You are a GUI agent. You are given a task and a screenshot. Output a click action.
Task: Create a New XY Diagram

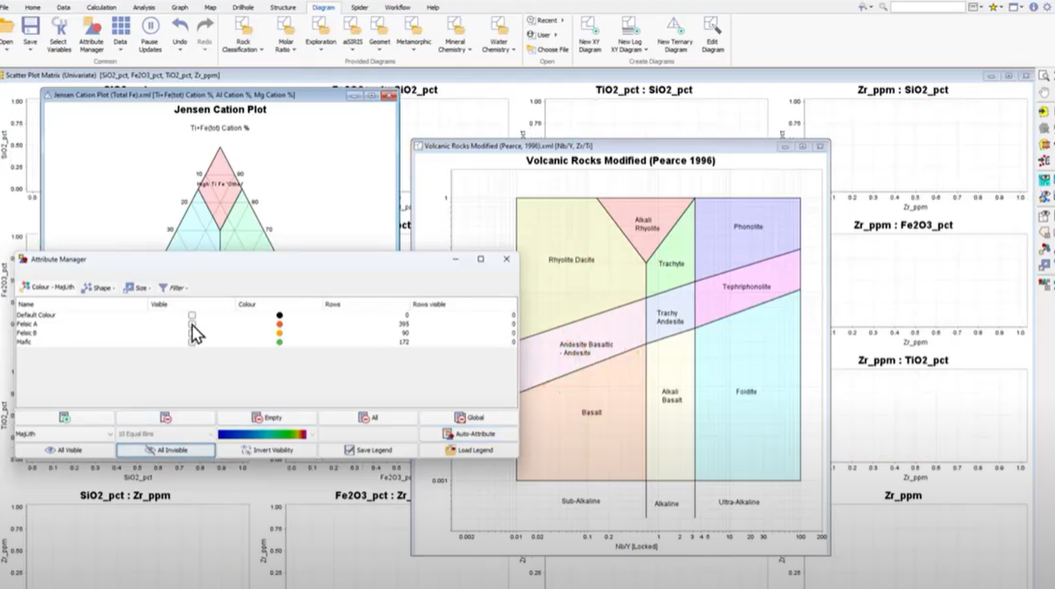589,34
